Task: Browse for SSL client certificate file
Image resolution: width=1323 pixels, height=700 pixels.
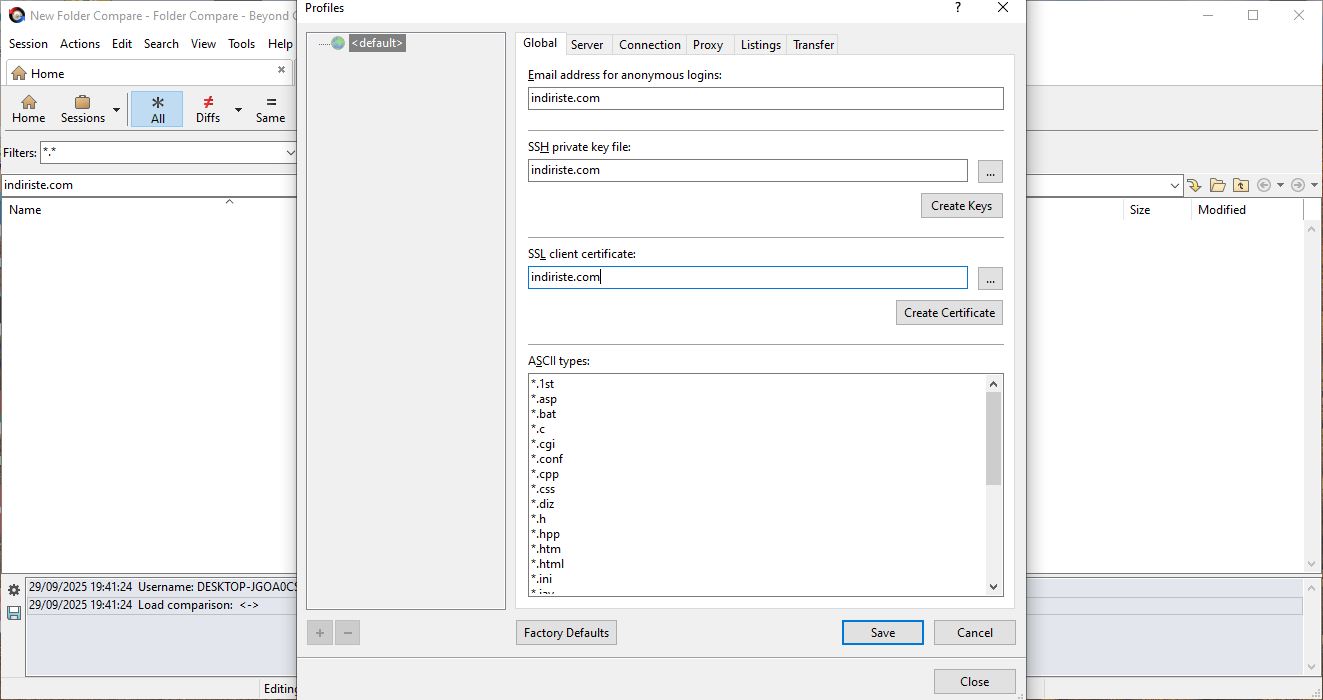Action: [990, 279]
